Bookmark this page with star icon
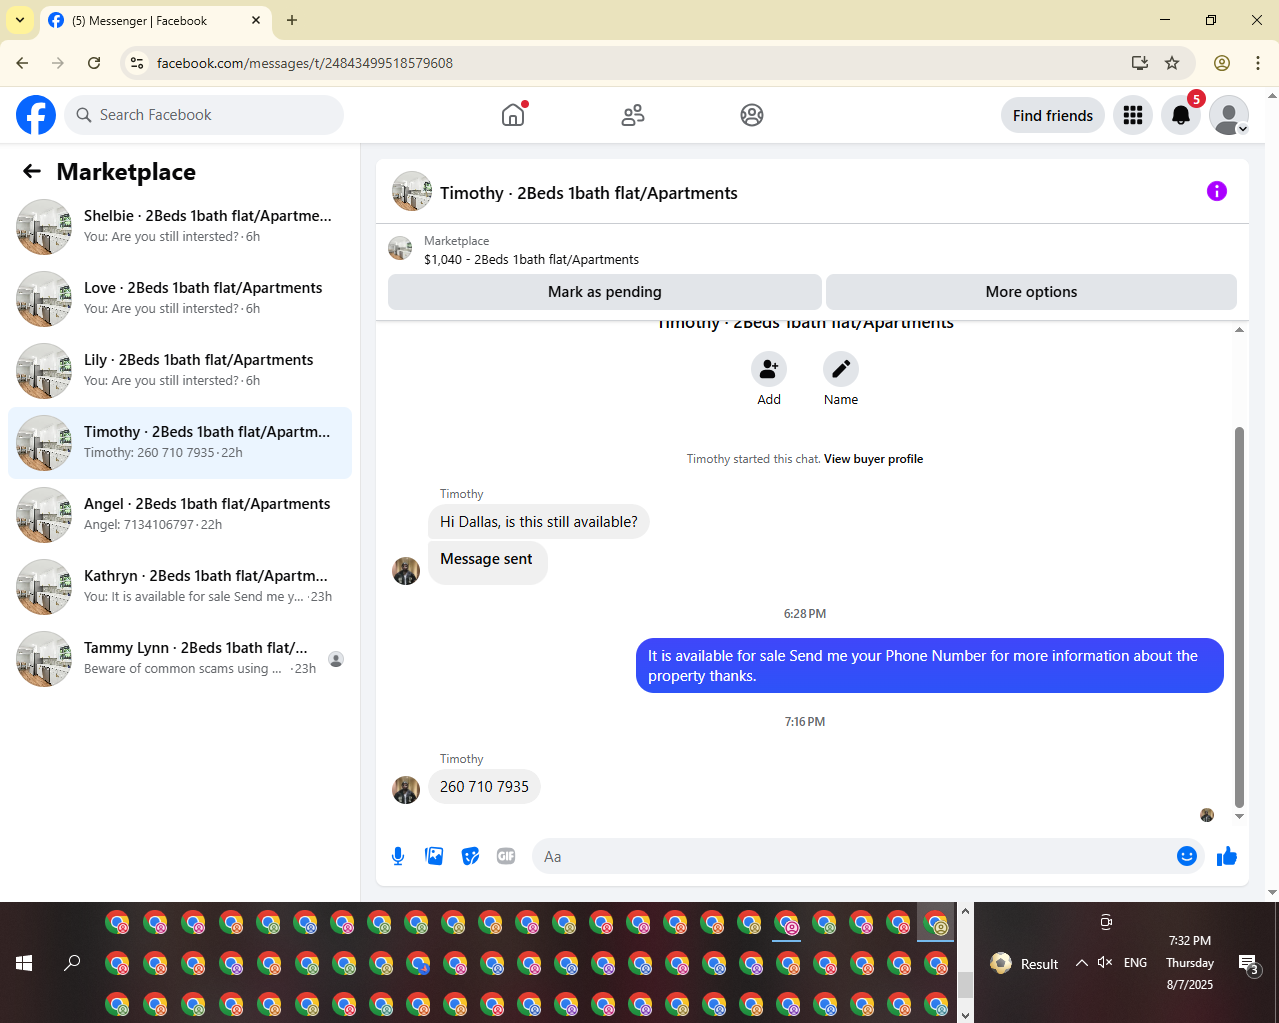 pyautogui.click(x=1172, y=63)
